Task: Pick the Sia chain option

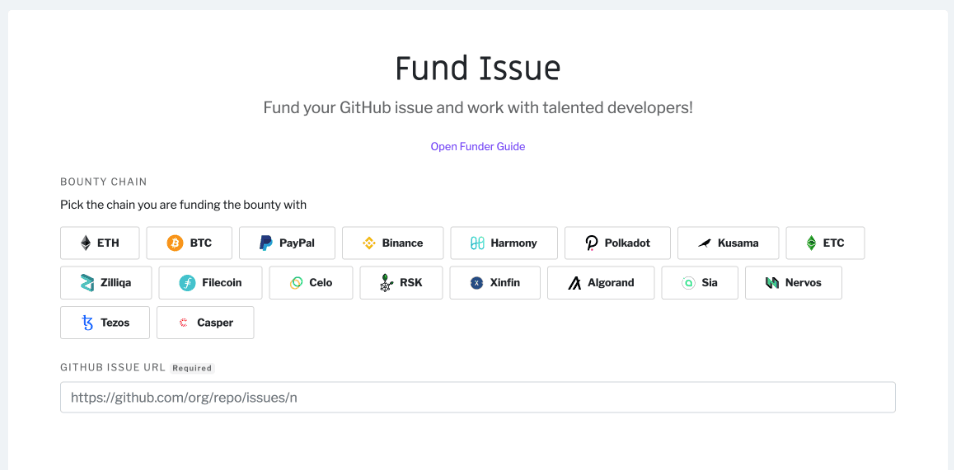Action: click(x=700, y=282)
